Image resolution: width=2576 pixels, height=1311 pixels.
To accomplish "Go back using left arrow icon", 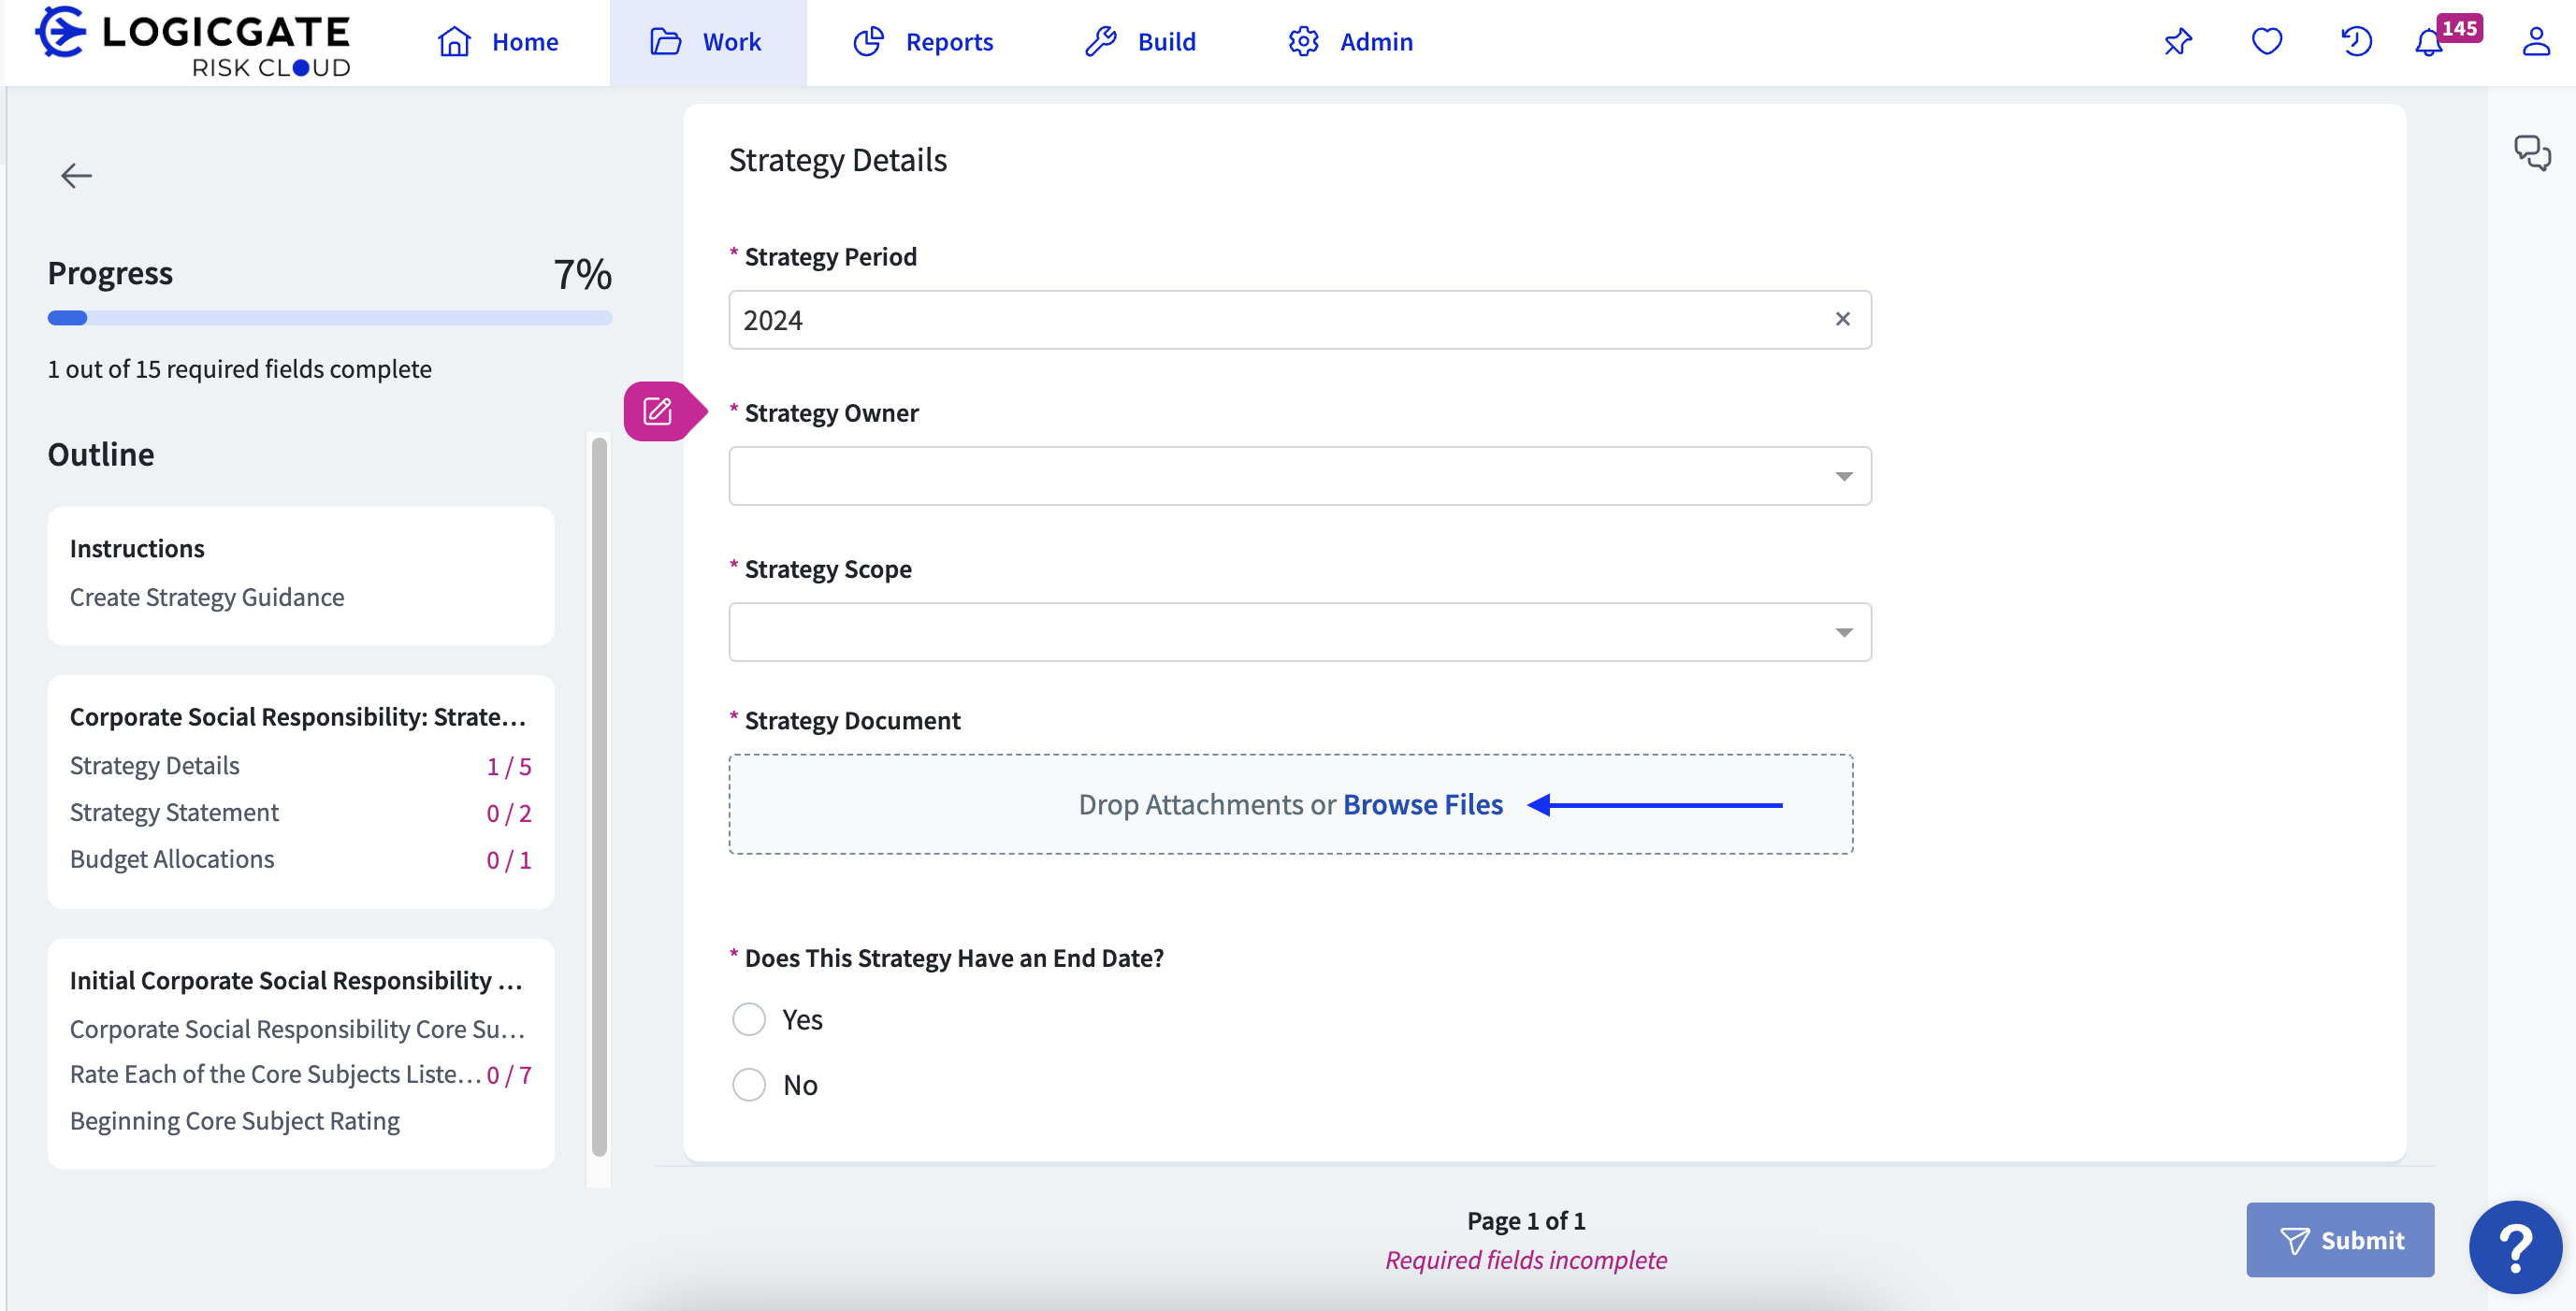I will pos(76,176).
